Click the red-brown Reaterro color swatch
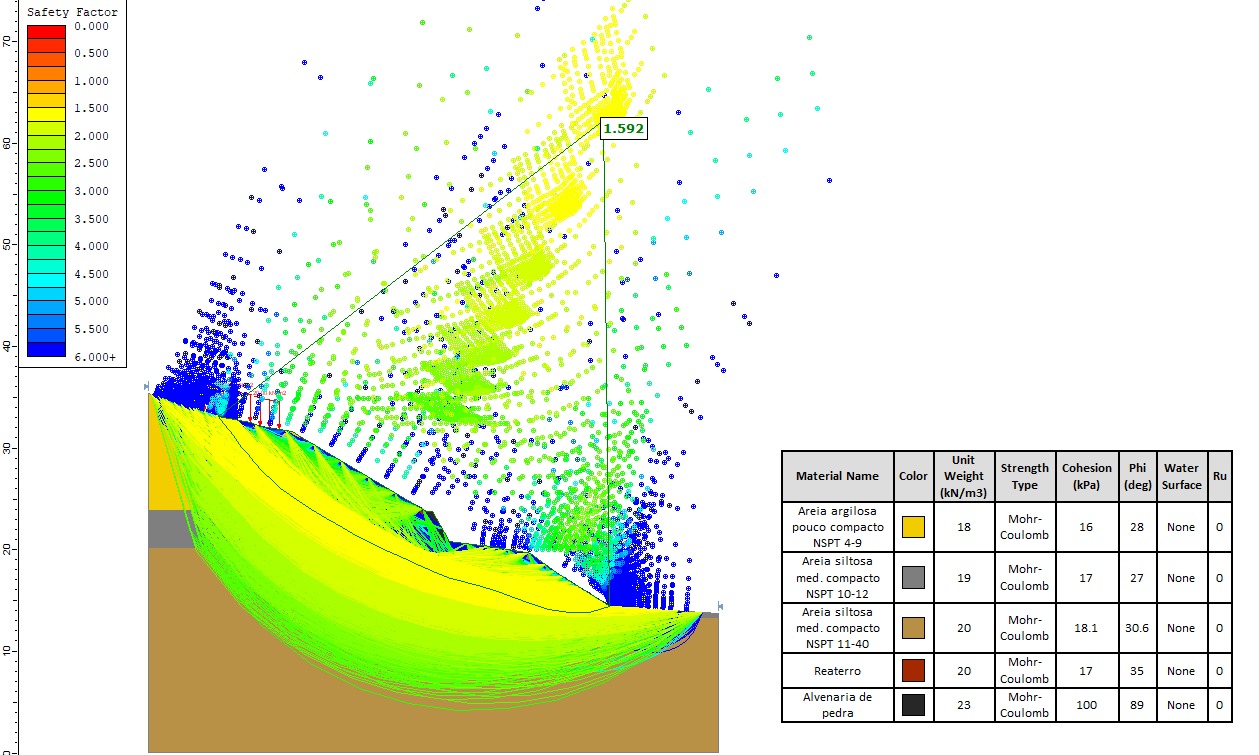The image size is (1259, 755). click(912, 670)
